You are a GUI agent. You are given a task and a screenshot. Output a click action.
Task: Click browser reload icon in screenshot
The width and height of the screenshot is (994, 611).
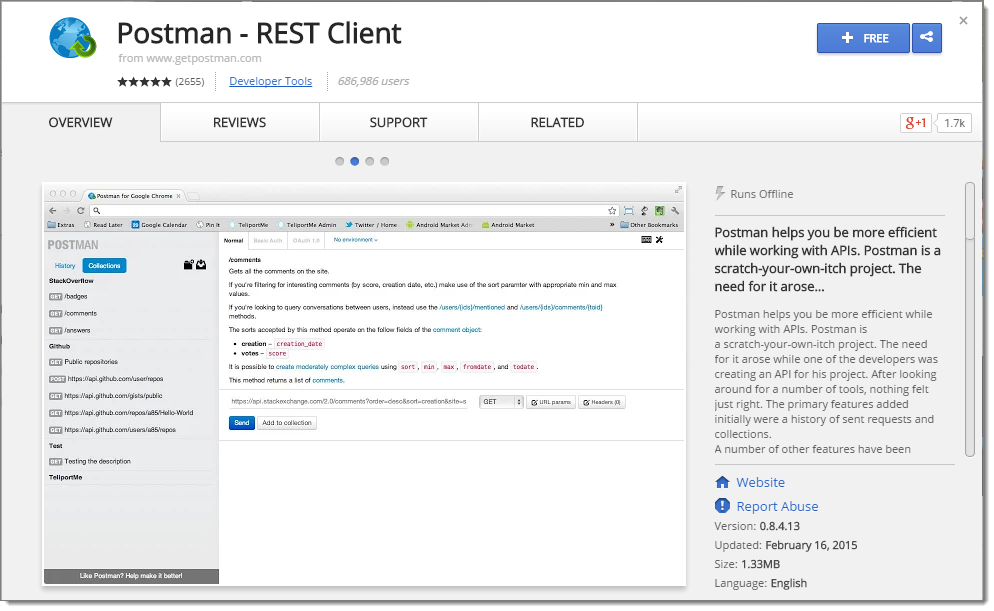pyautogui.click(x=81, y=210)
